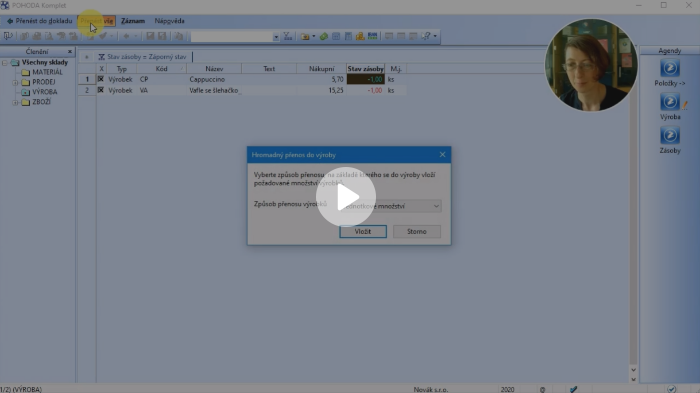This screenshot has width=700, height=393.
Task: Open the Nápověda menu
Action: coord(169,21)
